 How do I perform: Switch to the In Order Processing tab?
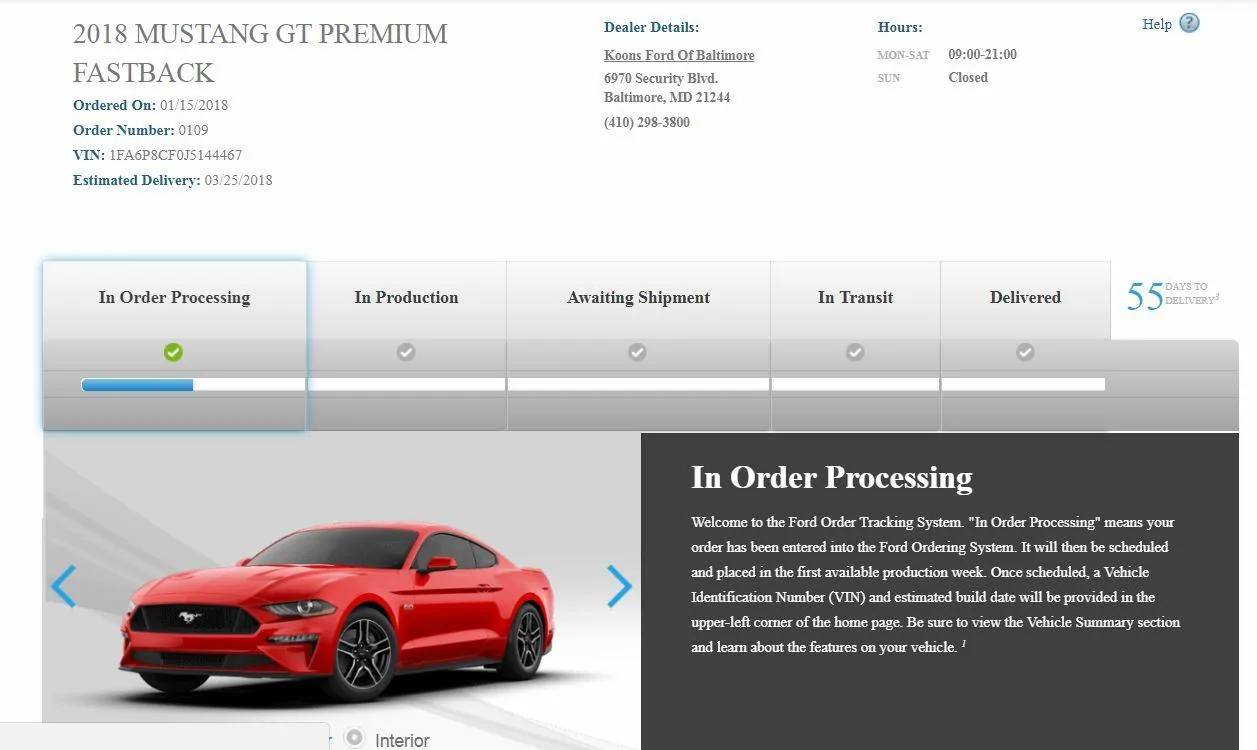(174, 300)
